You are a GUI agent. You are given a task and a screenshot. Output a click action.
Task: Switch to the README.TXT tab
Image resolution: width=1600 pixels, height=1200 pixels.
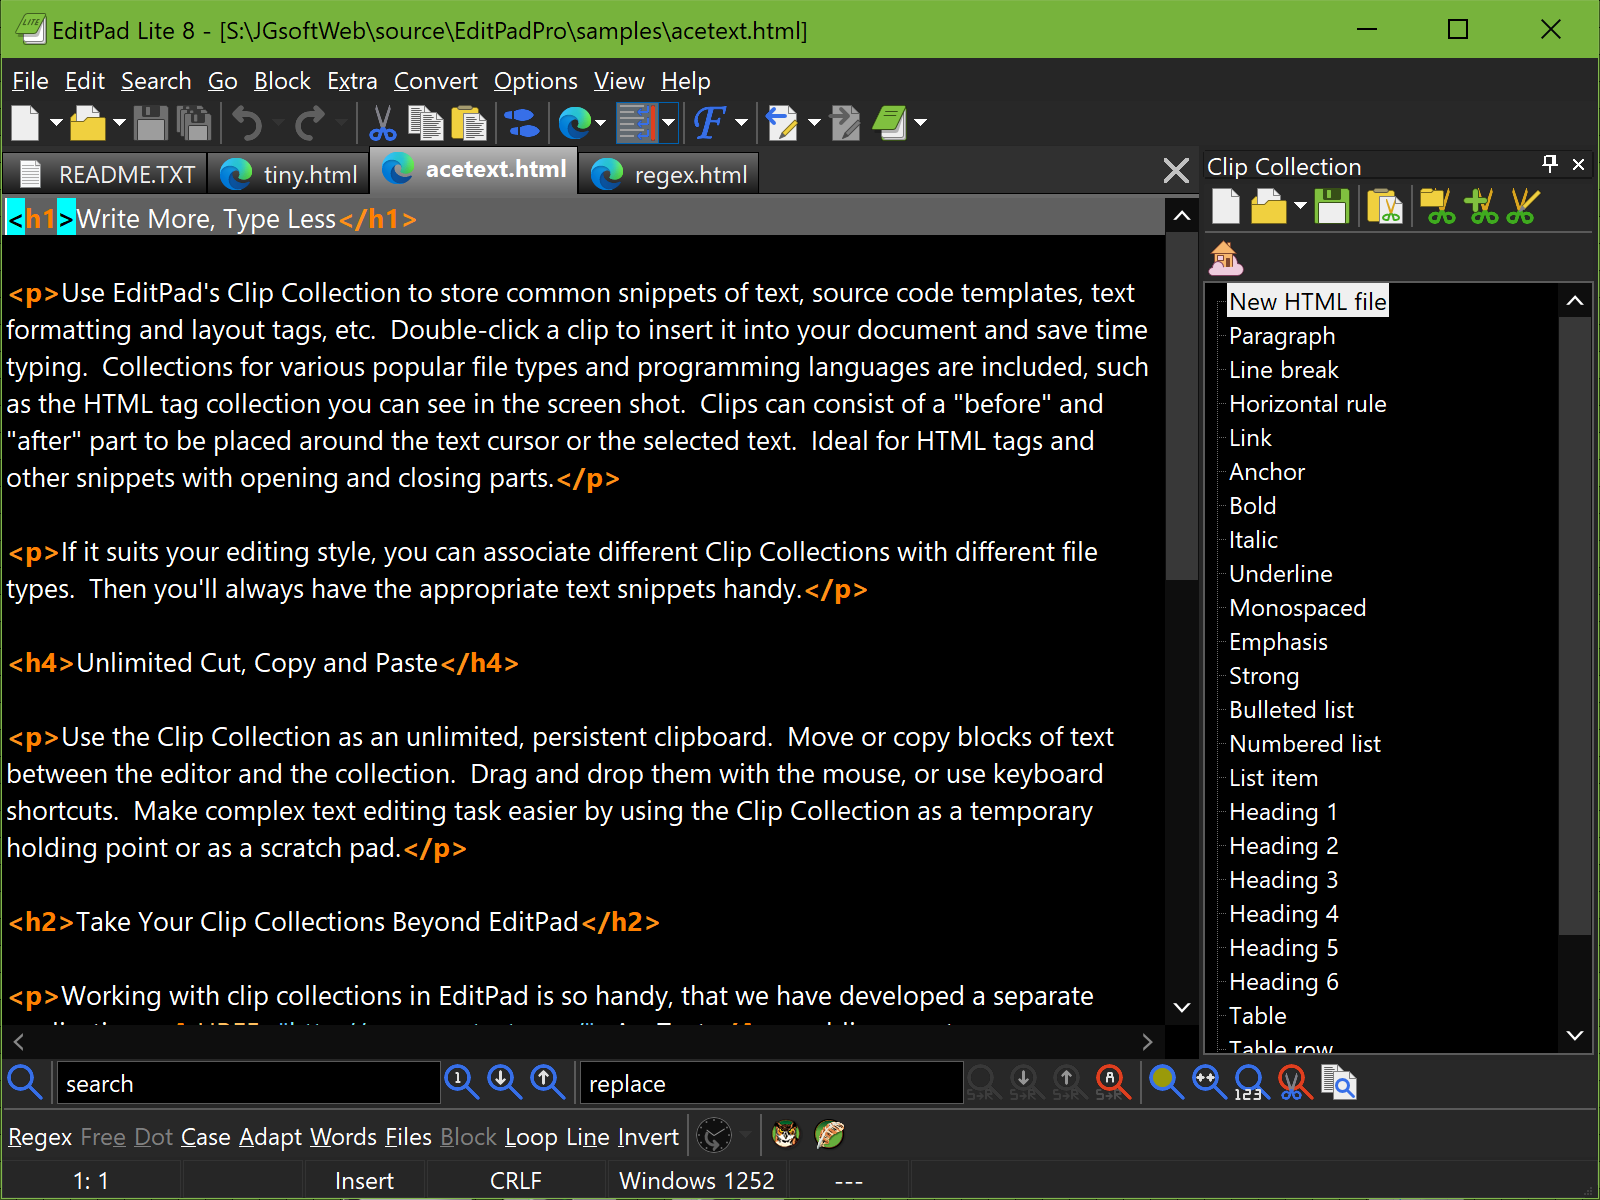pos(106,174)
